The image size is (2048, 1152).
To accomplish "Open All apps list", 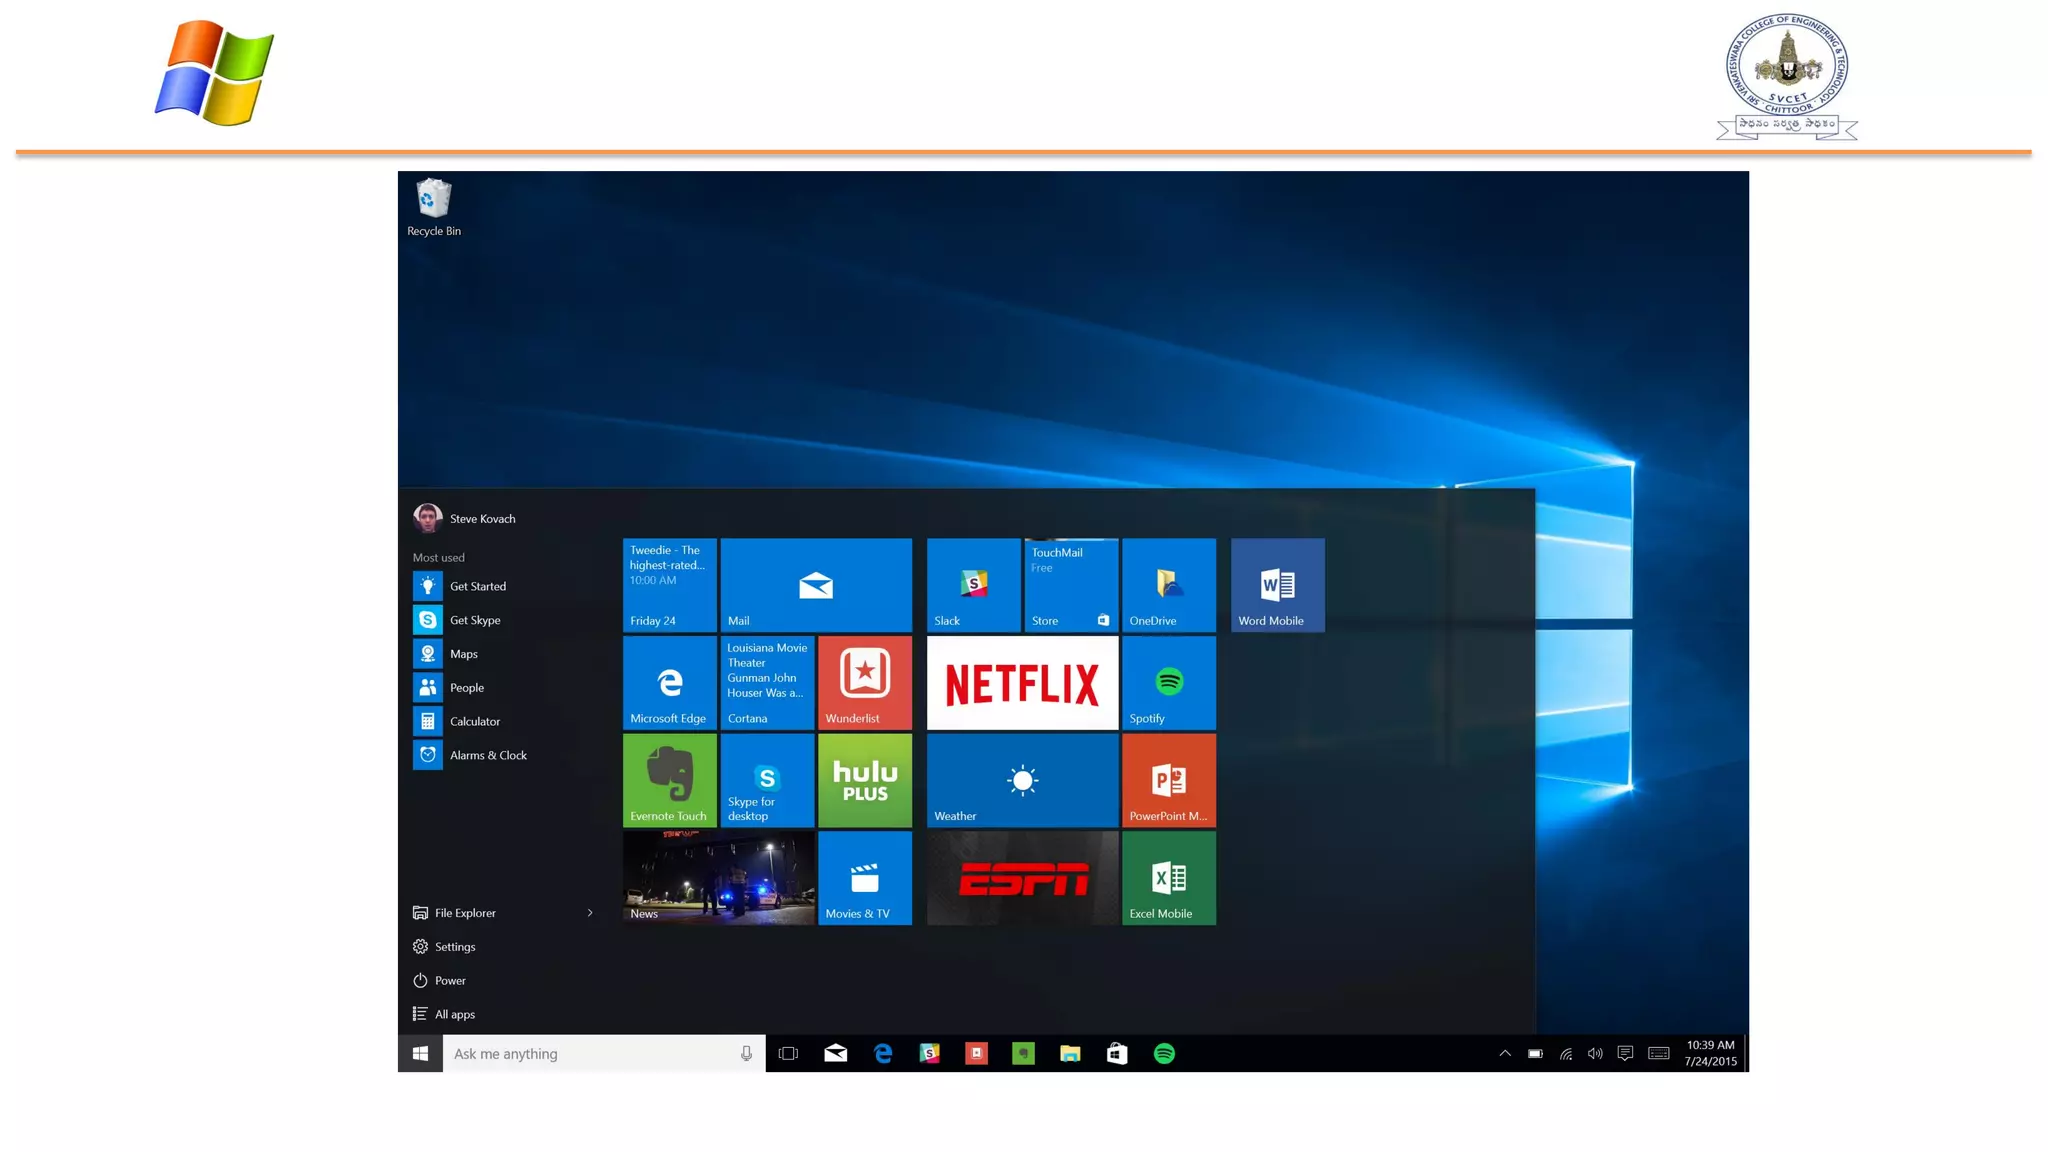I will (x=454, y=1014).
